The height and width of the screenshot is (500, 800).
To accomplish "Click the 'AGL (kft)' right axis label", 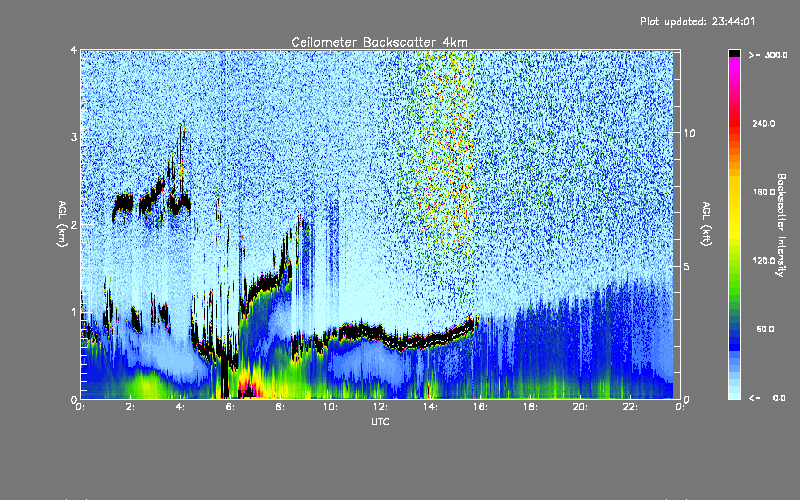I will 706,224.
